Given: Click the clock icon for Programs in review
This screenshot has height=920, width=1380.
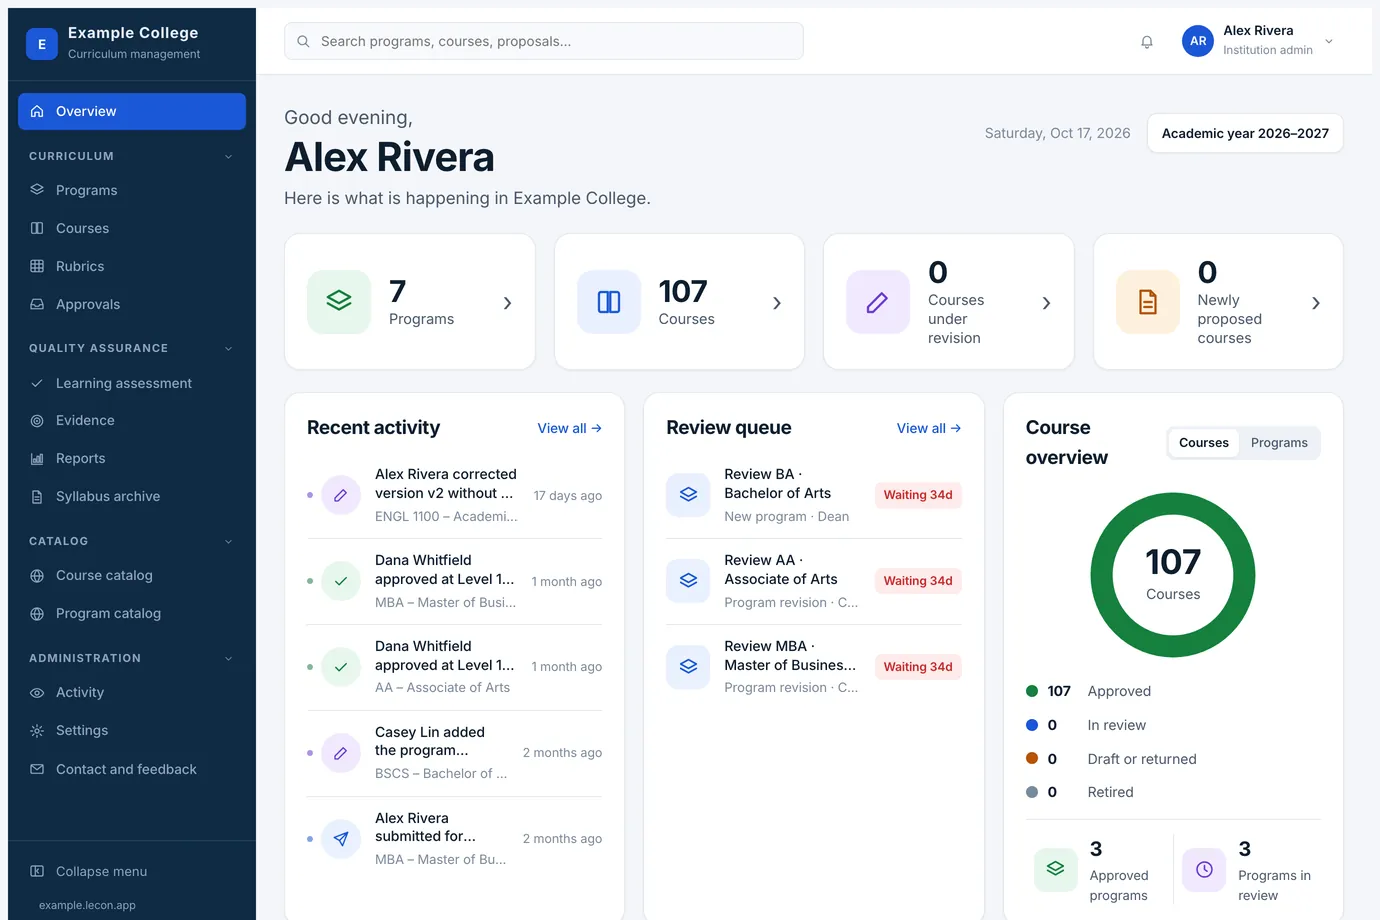Looking at the screenshot, I should click(x=1204, y=869).
